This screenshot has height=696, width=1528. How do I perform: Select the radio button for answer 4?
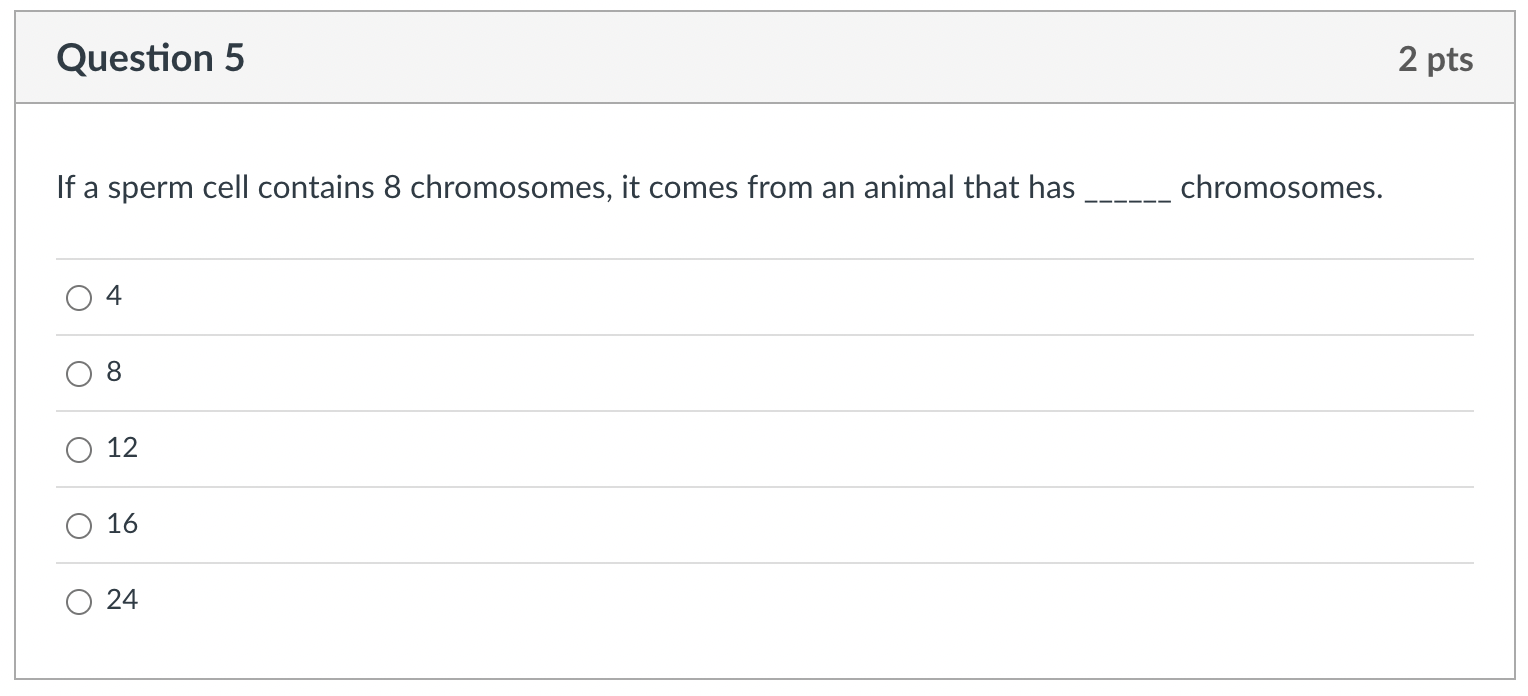(x=78, y=297)
